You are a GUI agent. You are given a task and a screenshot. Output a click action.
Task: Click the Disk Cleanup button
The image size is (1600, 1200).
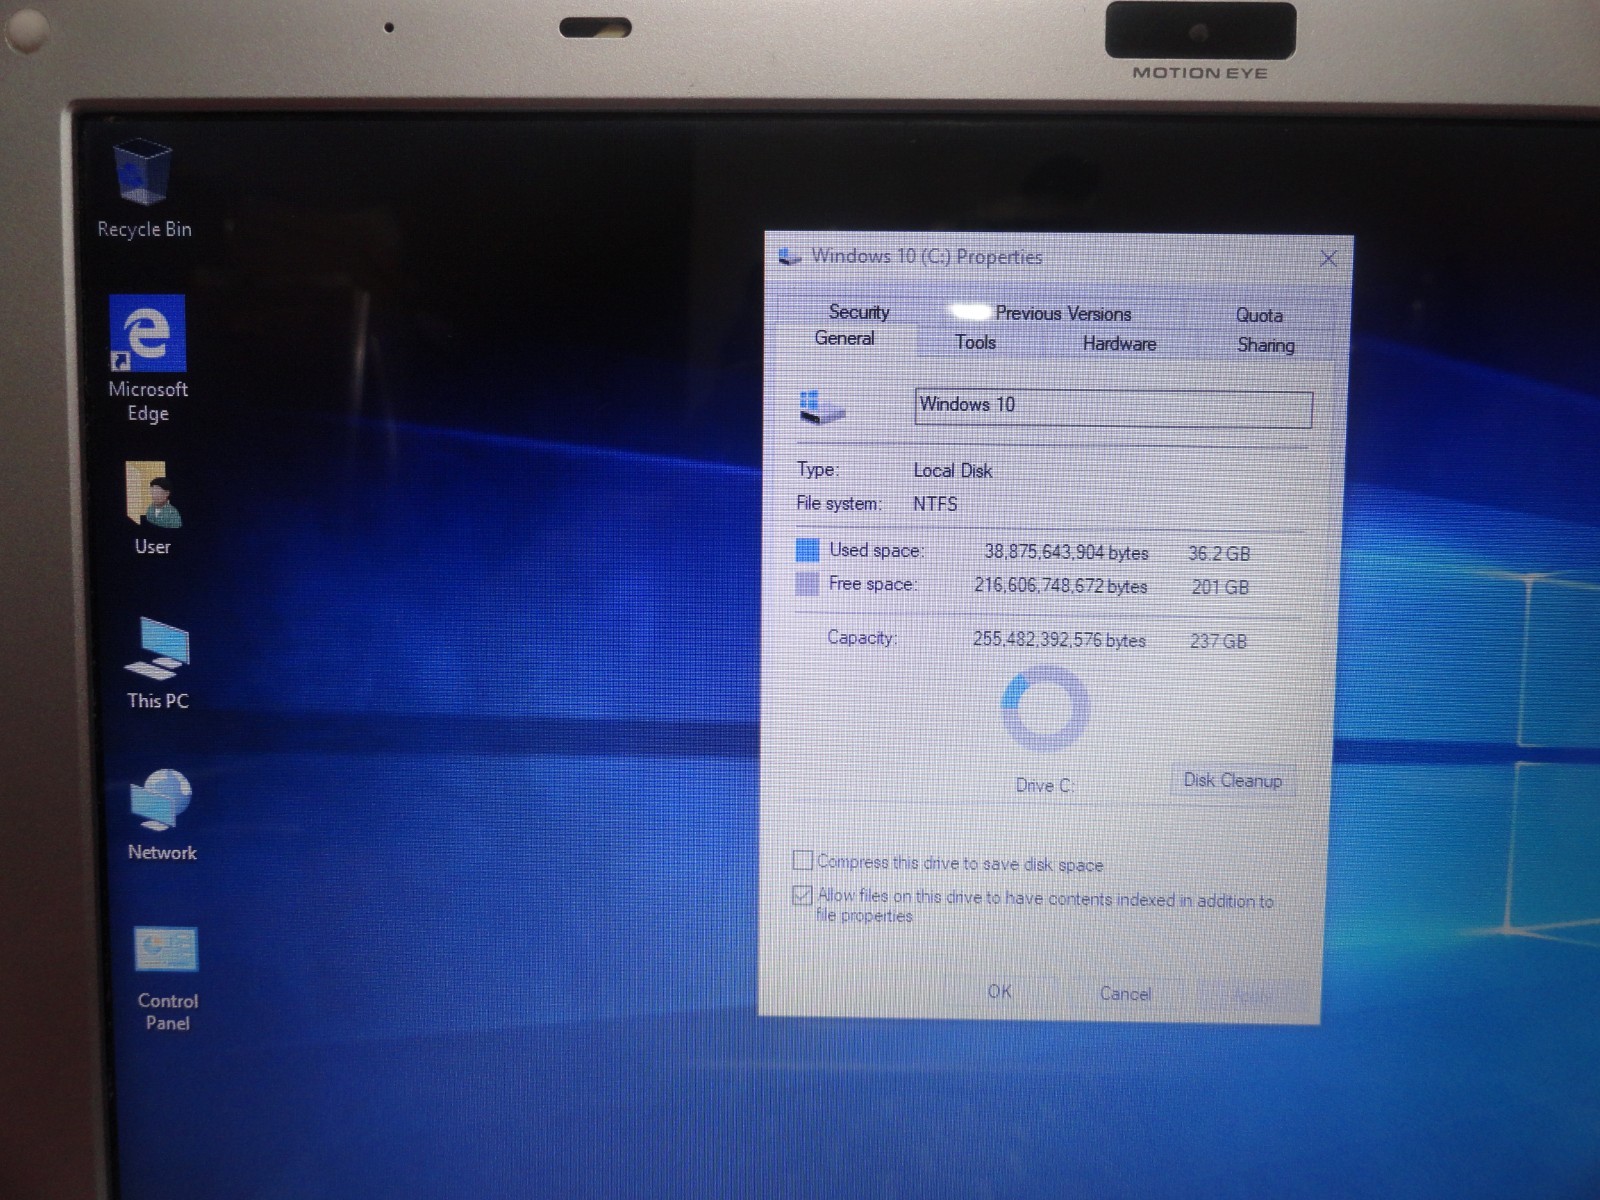[1233, 781]
